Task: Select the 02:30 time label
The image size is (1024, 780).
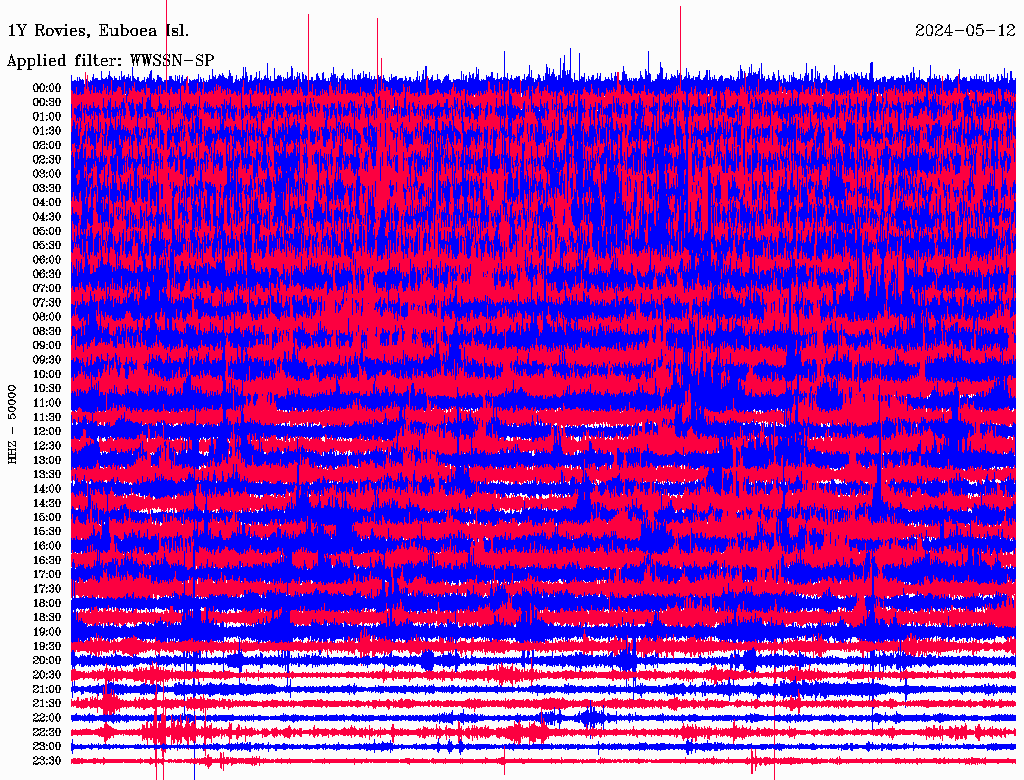Action: (x=47, y=160)
